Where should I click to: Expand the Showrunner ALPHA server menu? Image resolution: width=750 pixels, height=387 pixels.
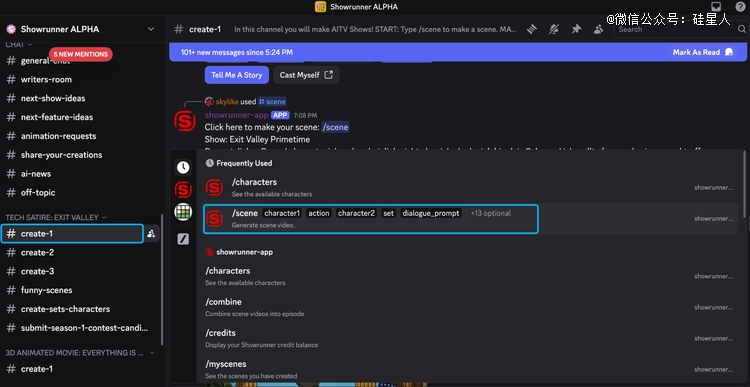[151, 29]
